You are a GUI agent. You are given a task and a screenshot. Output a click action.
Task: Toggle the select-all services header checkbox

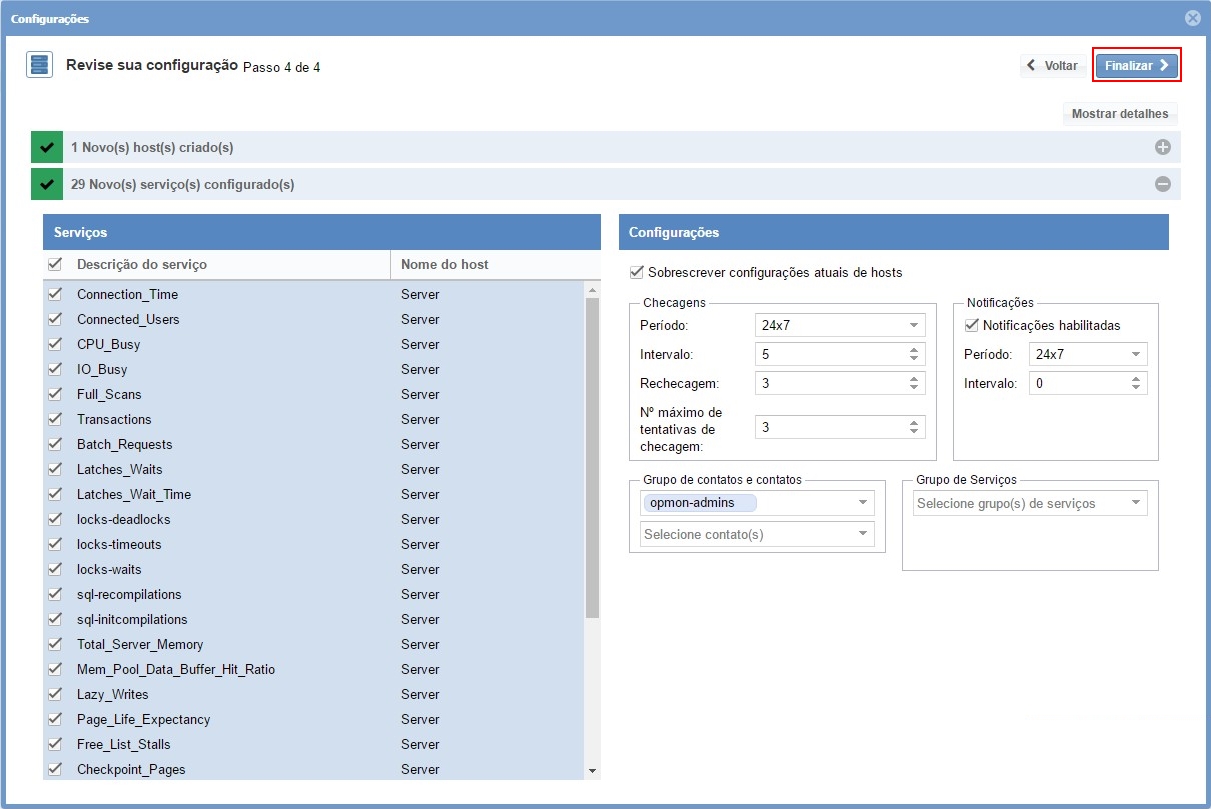(x=55, y=264)
